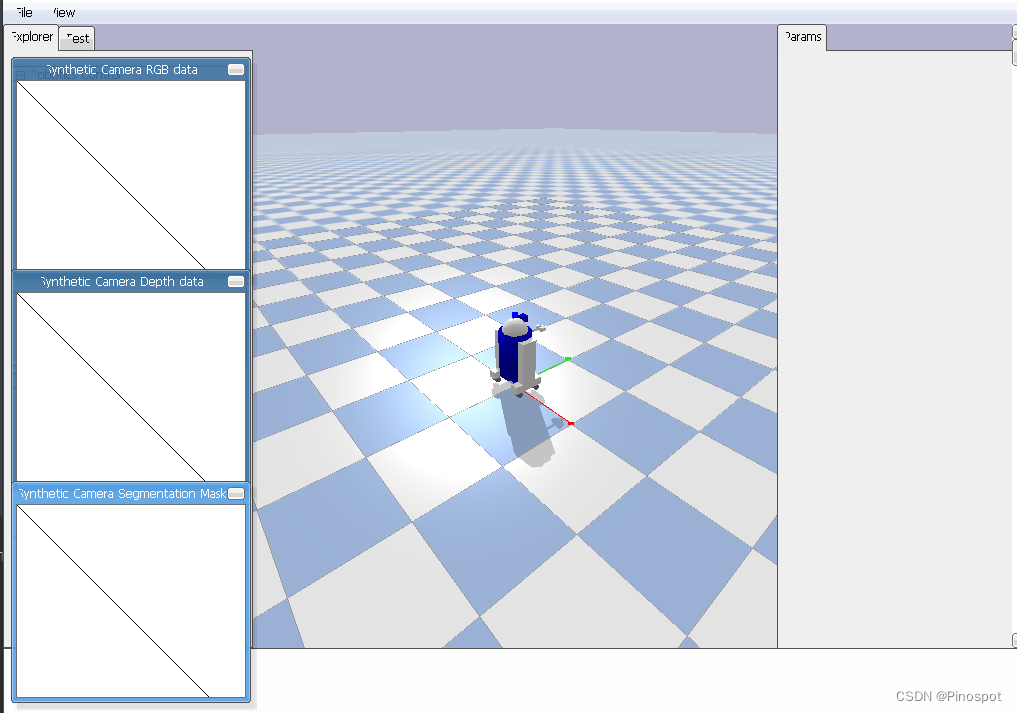Click the RGB data camera preview image
Viewport: 1017px width, 713px height.
[131, 175]
